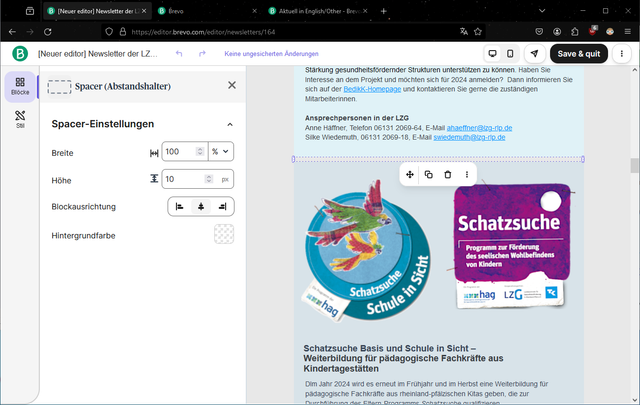Align block to the center

[x=201, y=207]
